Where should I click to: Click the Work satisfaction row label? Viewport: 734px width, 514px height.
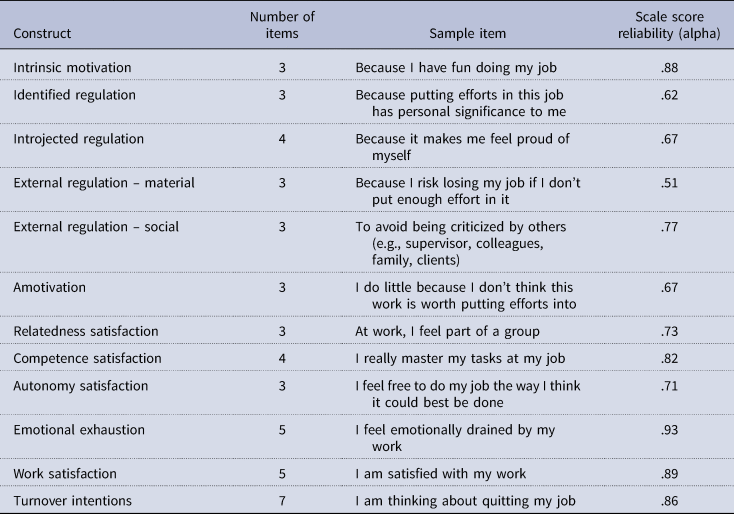63,473
